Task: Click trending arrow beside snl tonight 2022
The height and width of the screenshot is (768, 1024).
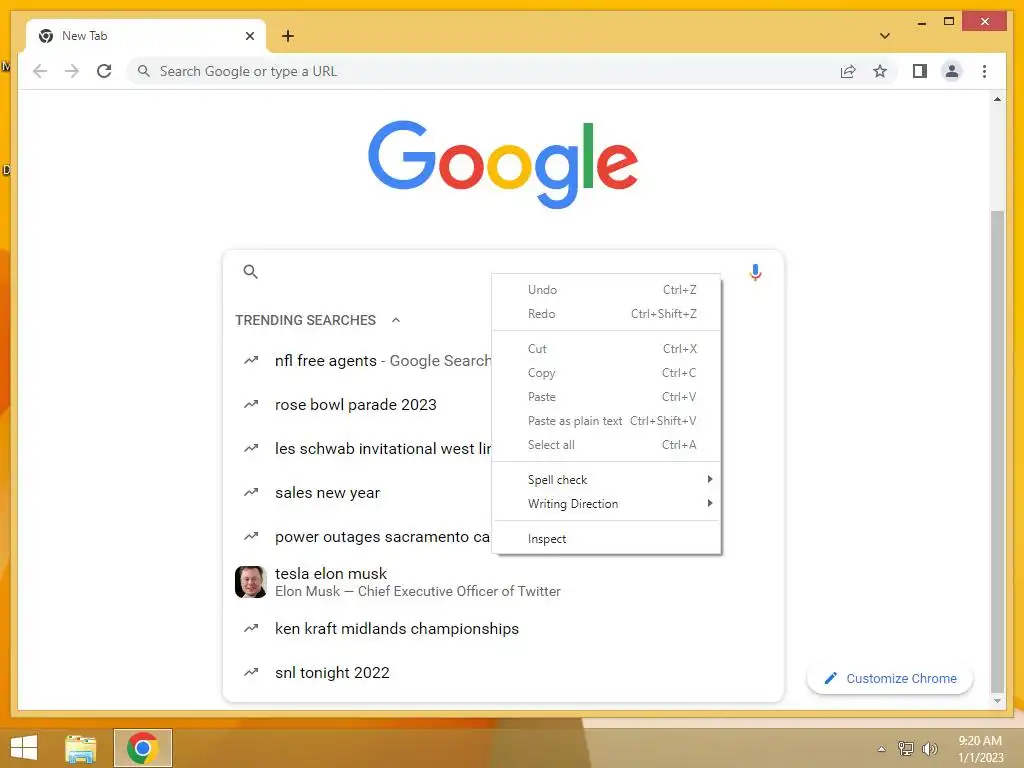Action: tap(251, 672)
